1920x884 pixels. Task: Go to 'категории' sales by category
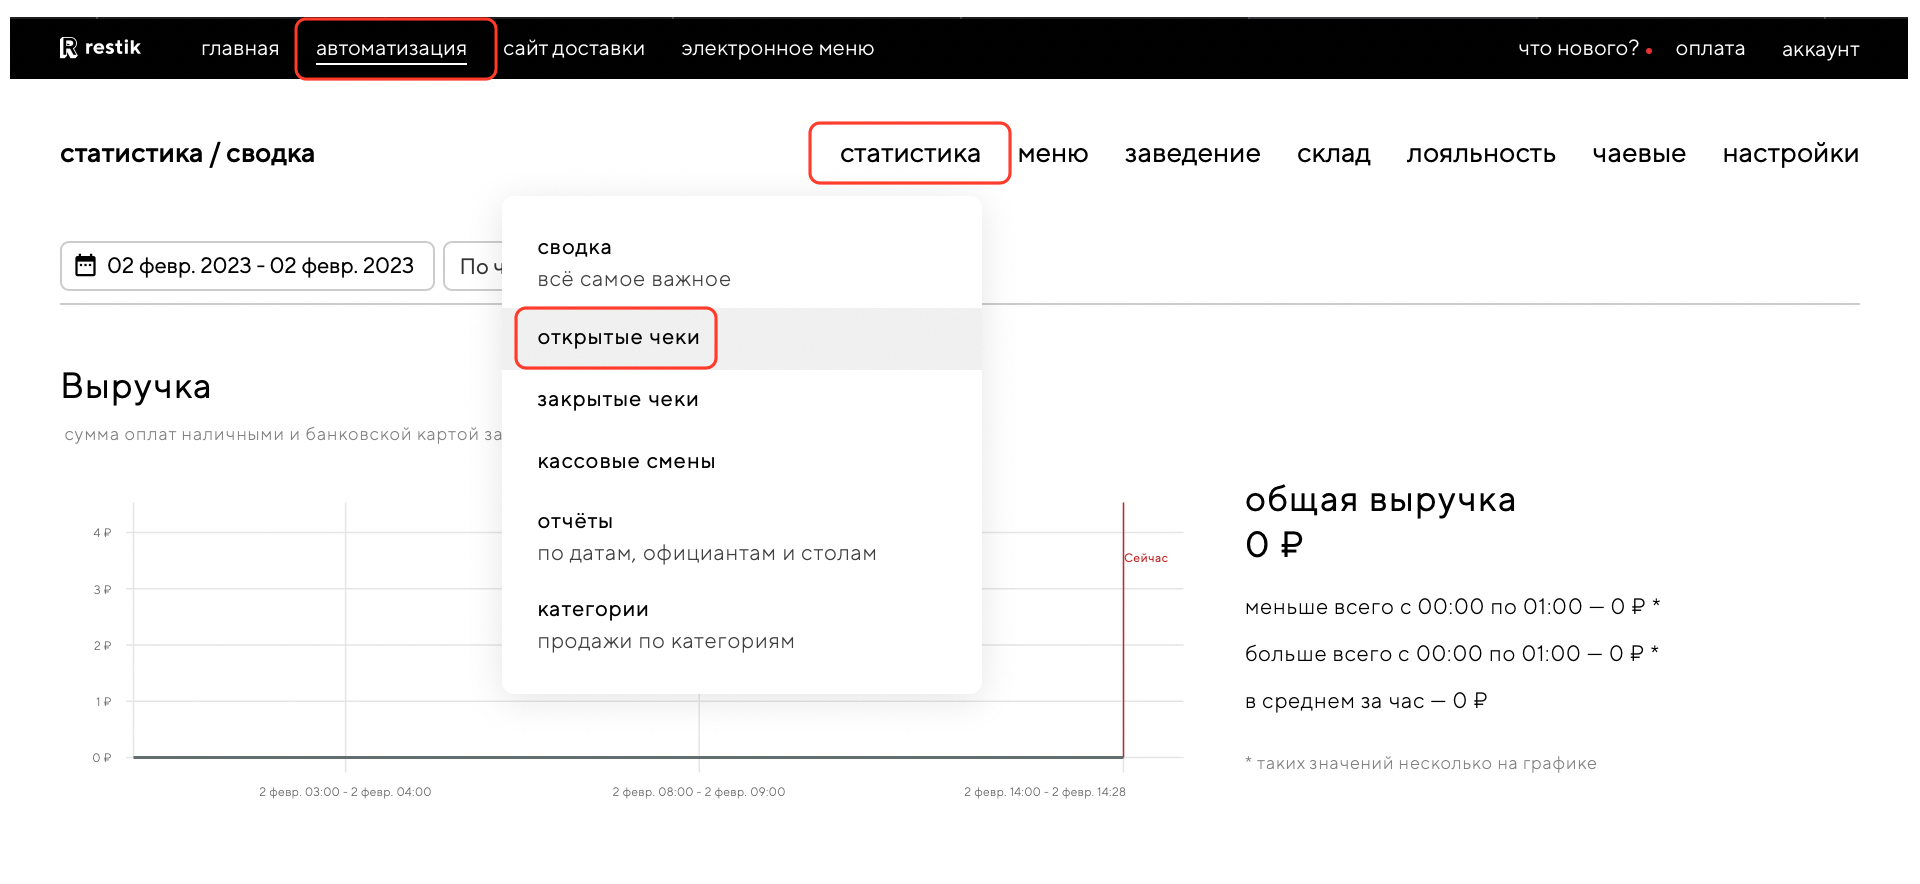pyautogui.click(x=593, y=610)
